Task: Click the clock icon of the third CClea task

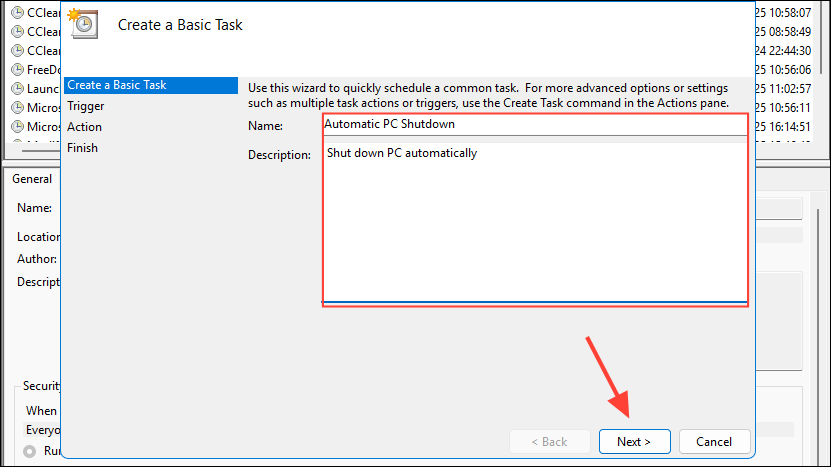Action: 17,50
